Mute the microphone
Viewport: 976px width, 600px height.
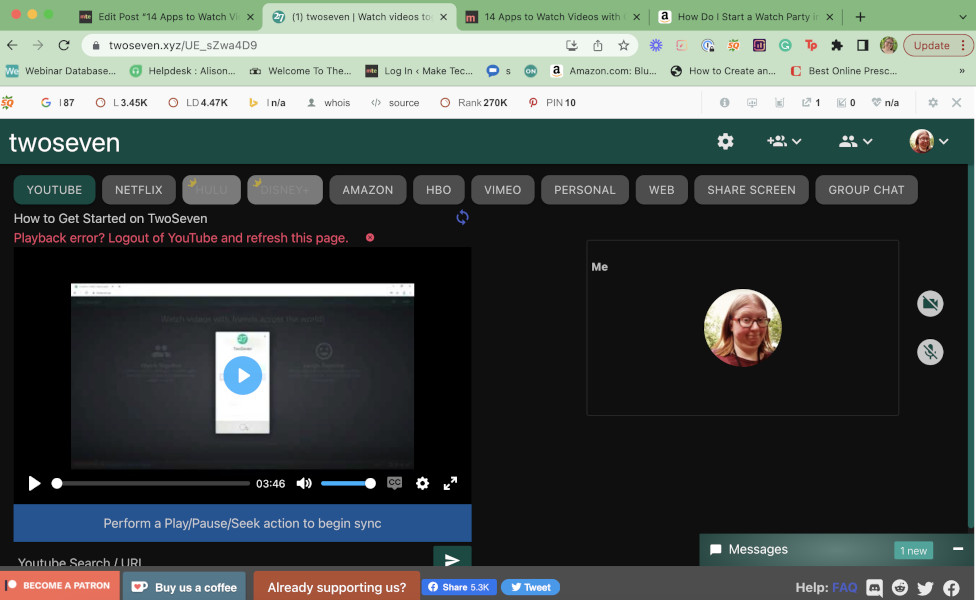tap(930, 352)
